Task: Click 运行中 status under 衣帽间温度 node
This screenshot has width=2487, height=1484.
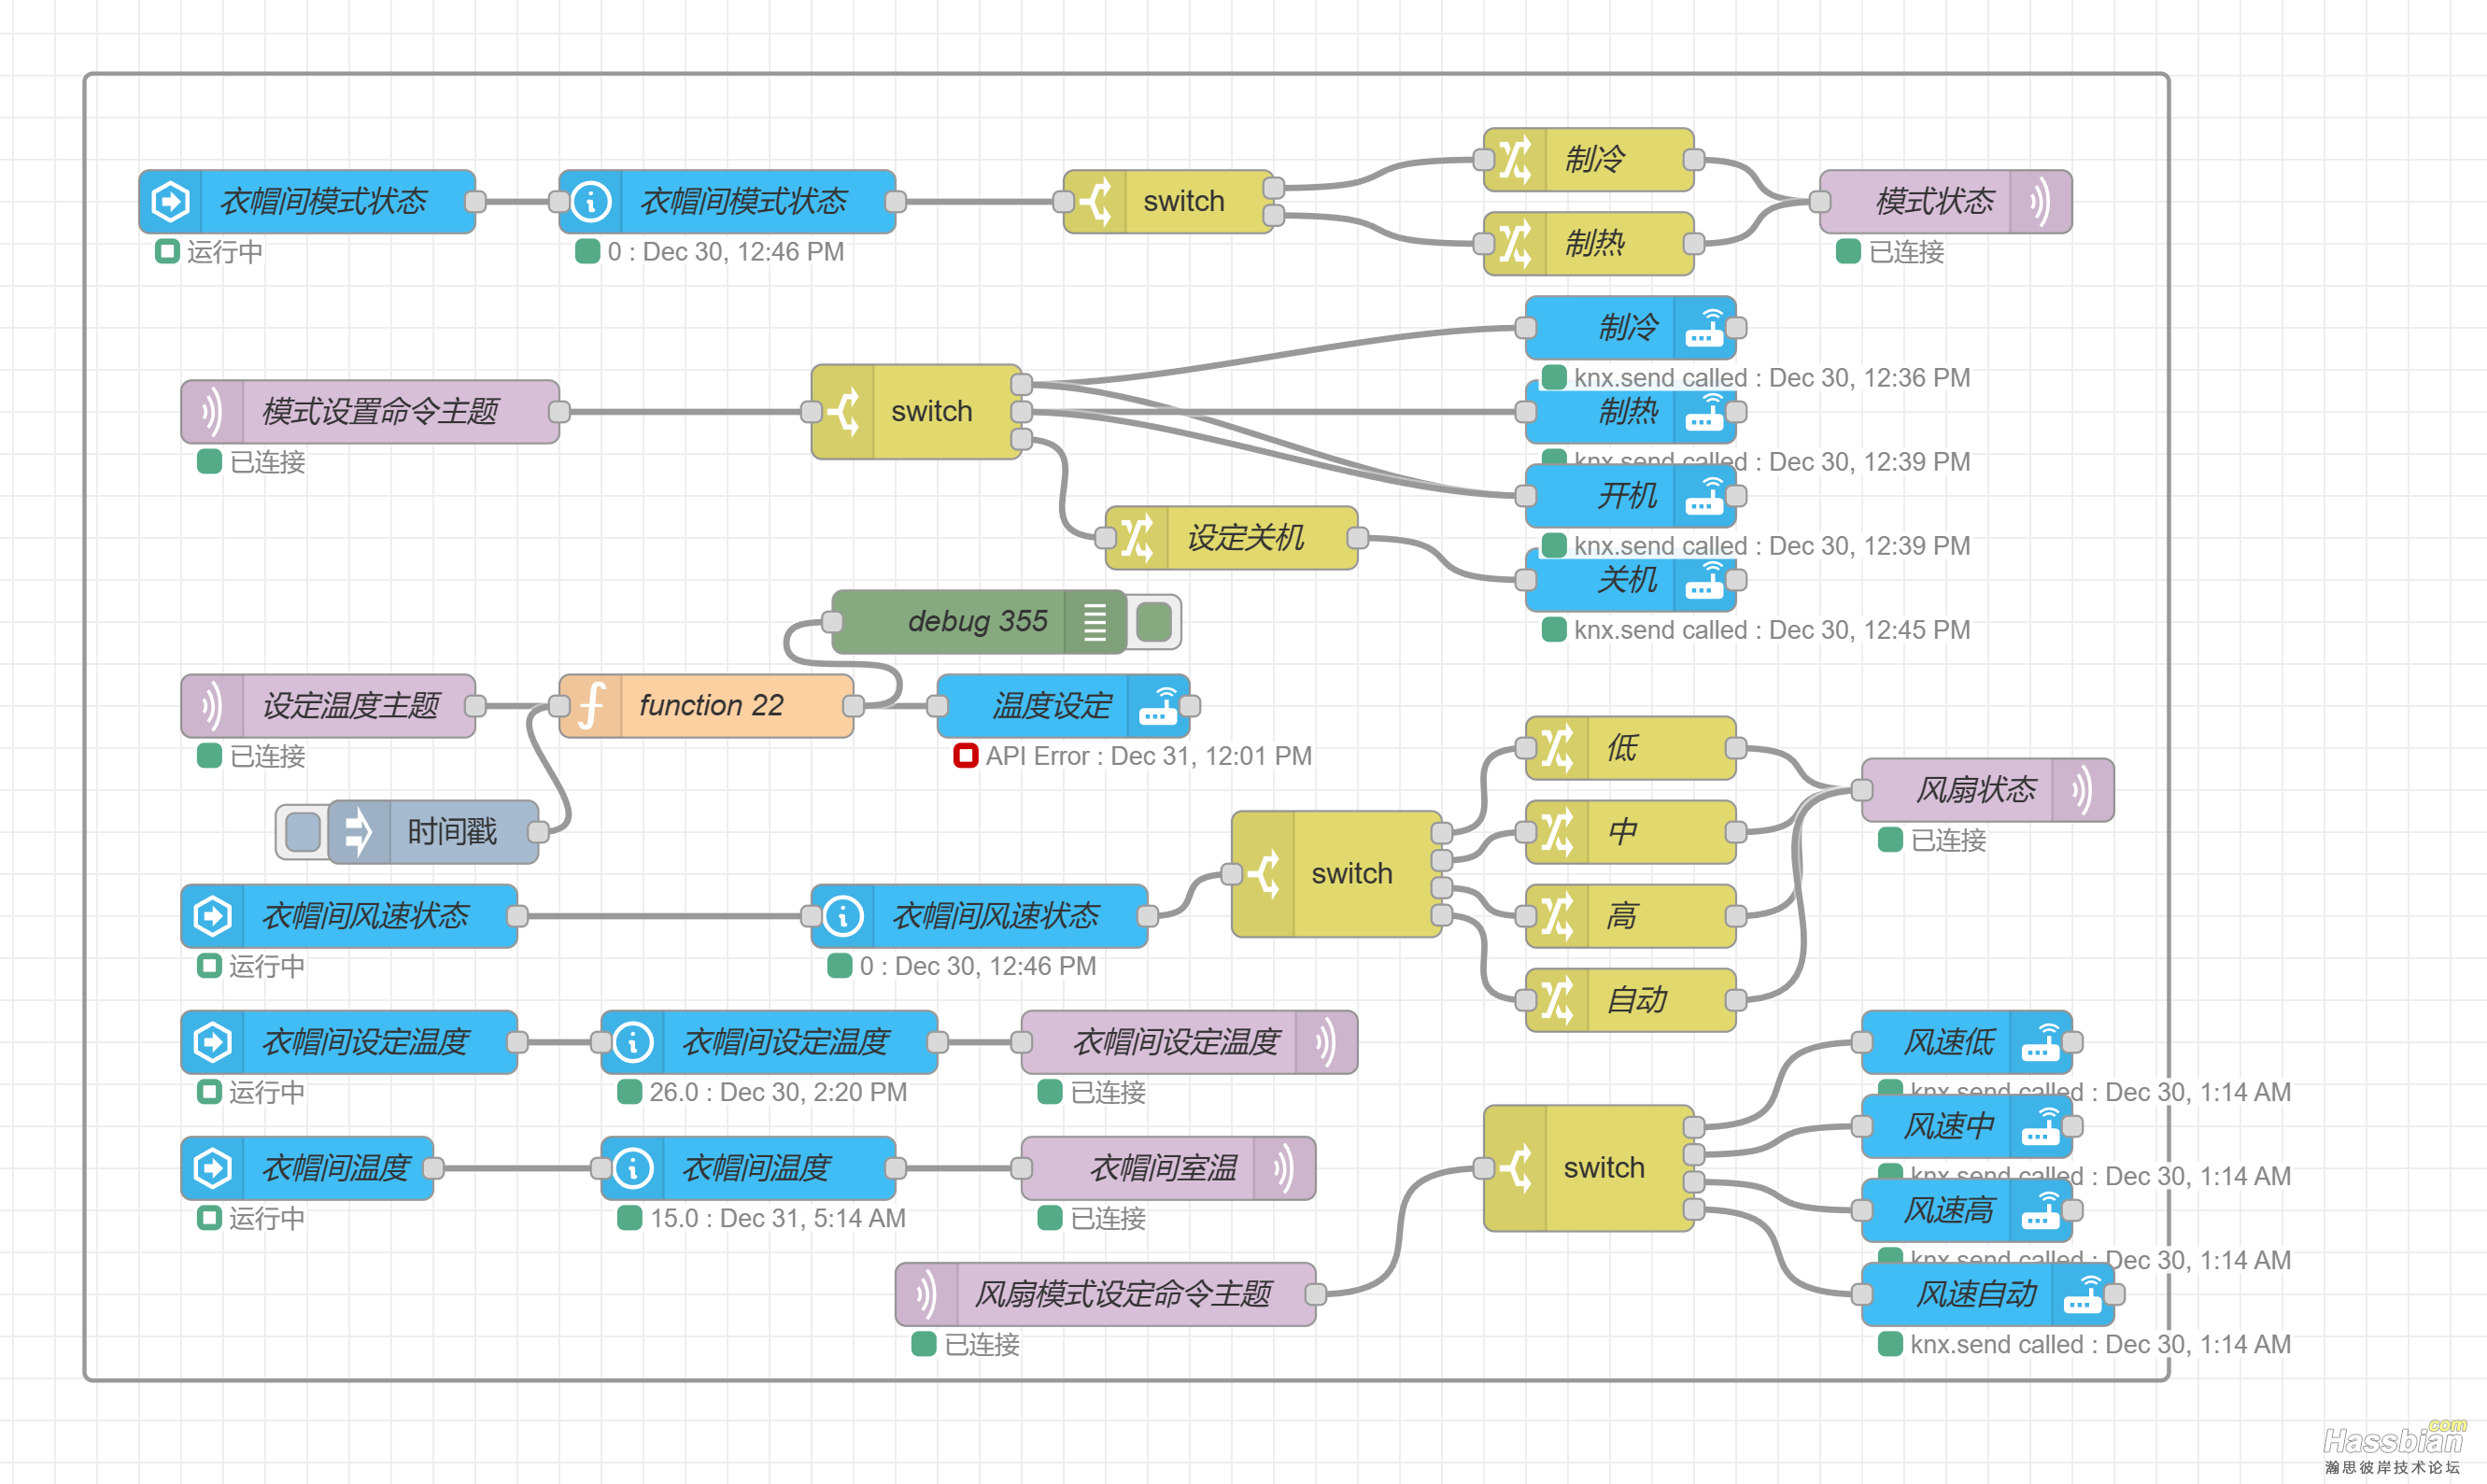Action: tap(267, 1218)
